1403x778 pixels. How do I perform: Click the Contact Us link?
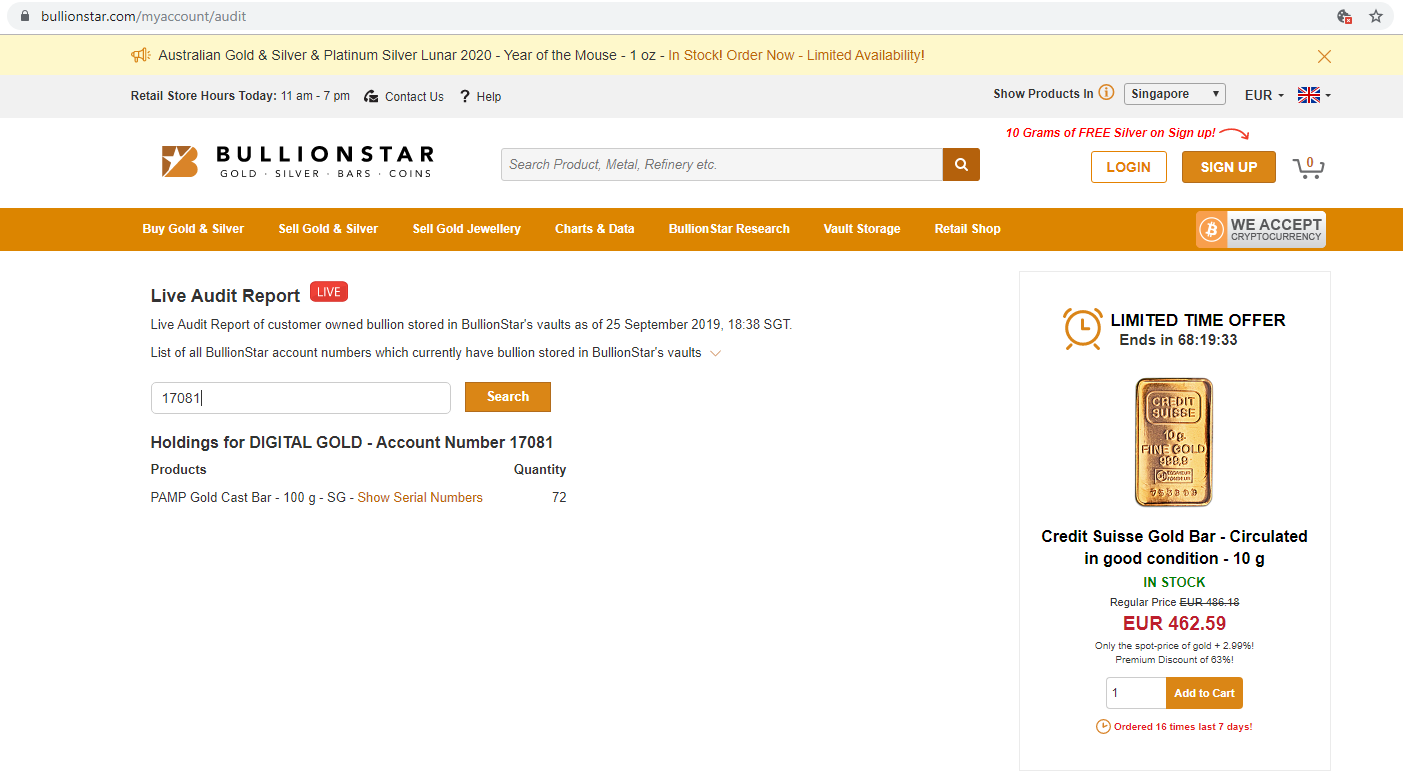point(414,97)
